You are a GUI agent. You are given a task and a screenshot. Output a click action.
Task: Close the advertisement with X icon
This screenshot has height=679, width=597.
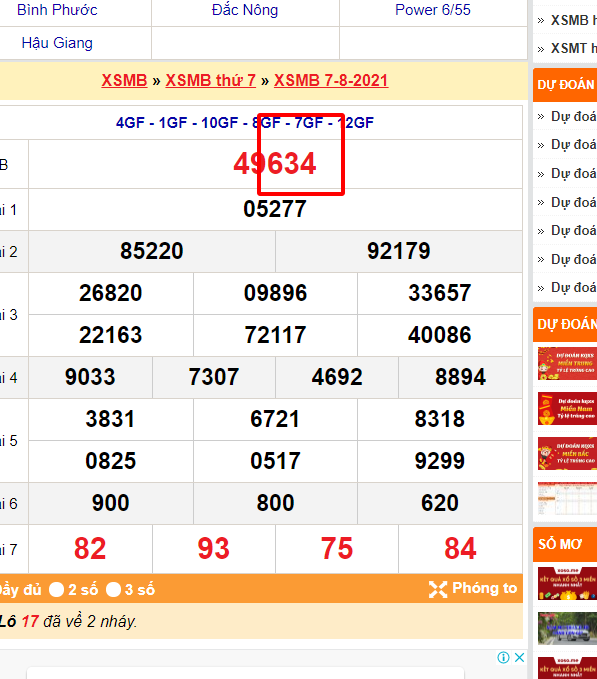(520, 657)
